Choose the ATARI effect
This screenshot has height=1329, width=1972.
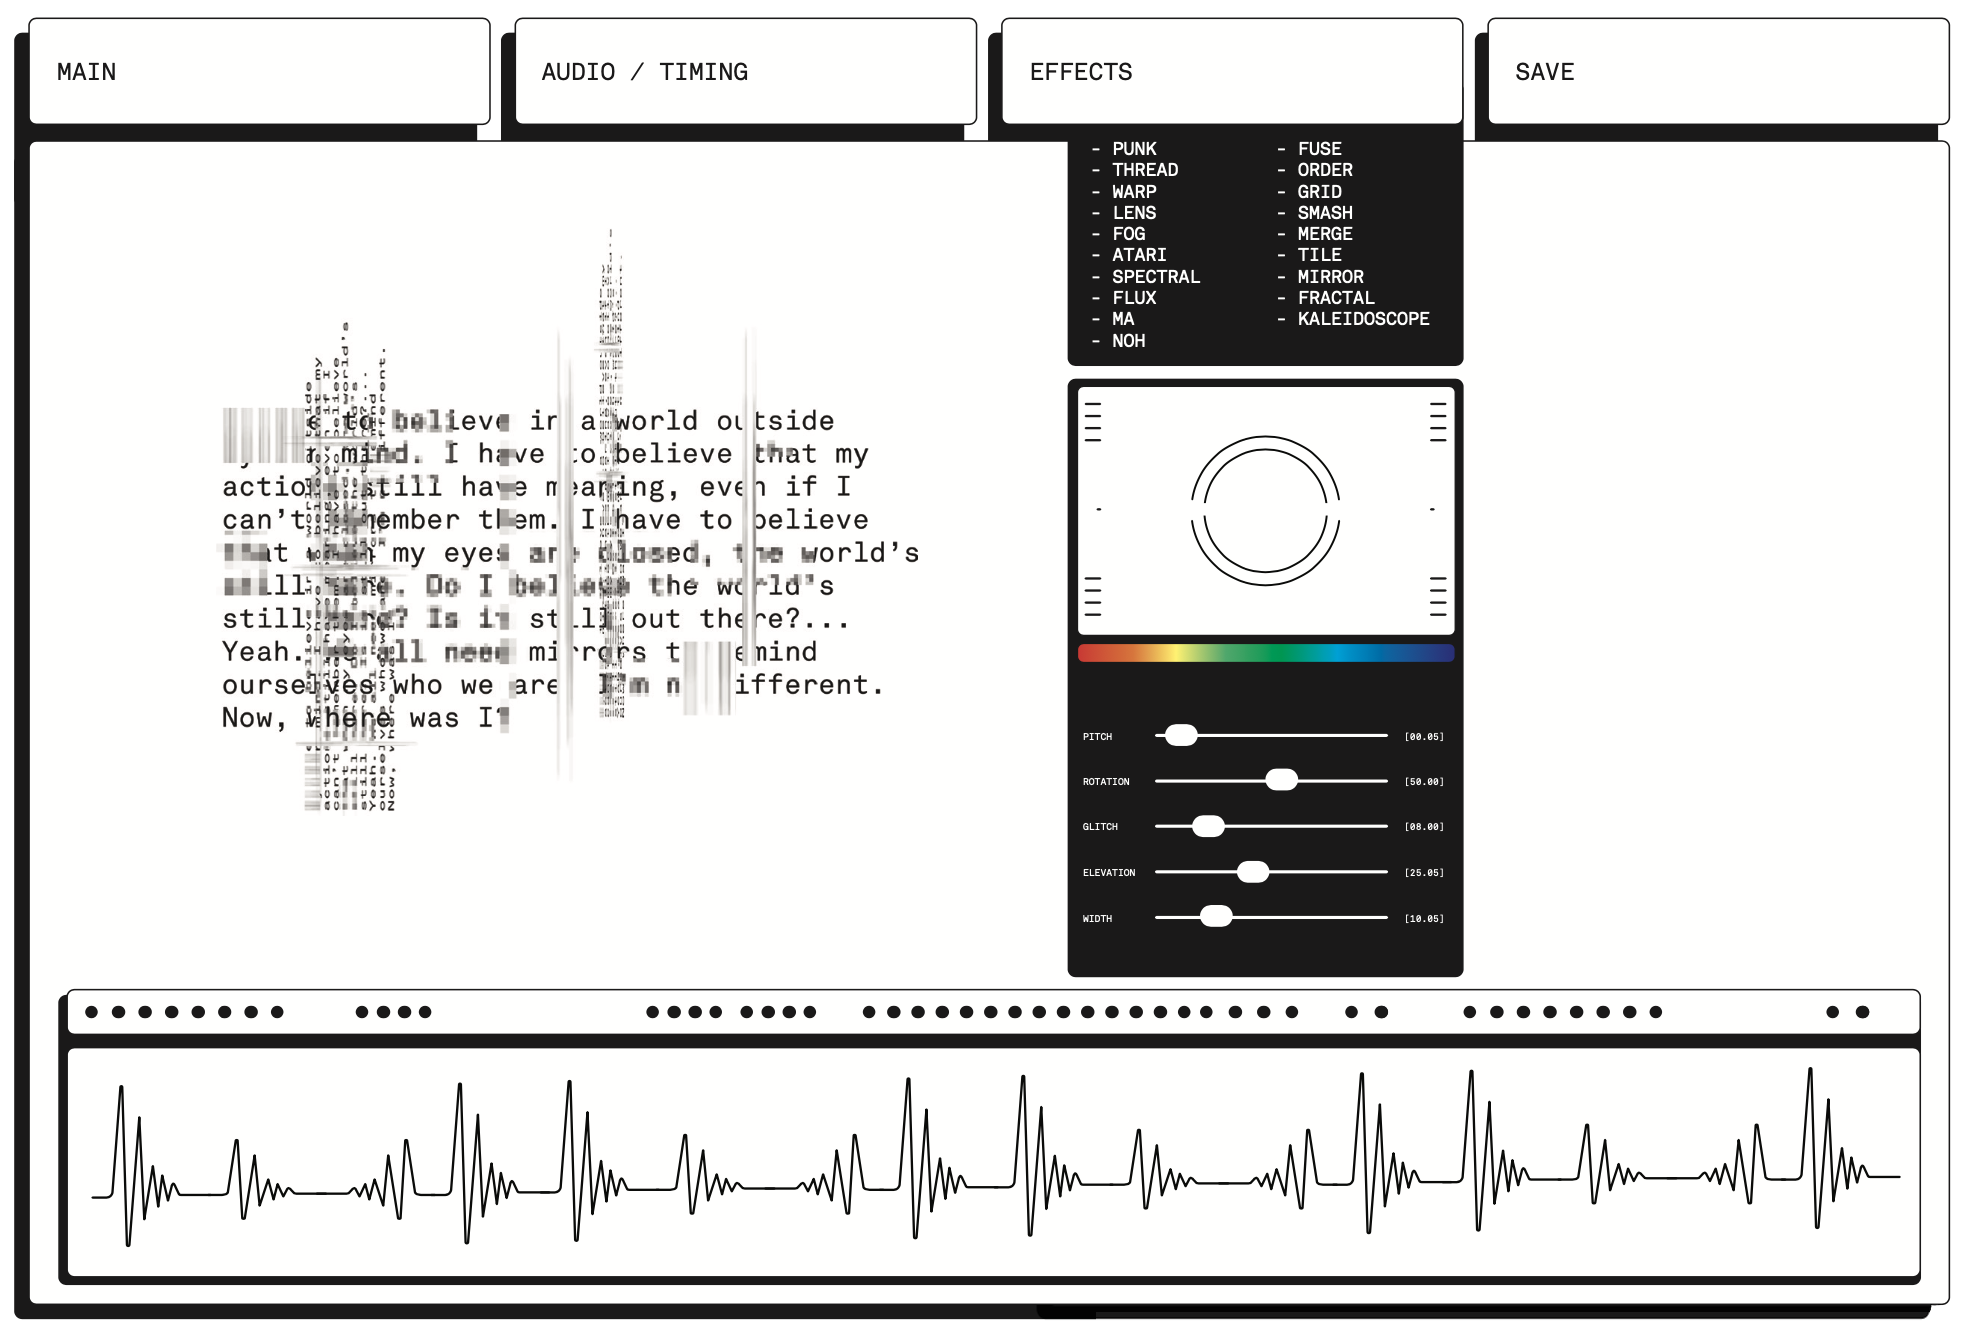[x=1138, y=255]
